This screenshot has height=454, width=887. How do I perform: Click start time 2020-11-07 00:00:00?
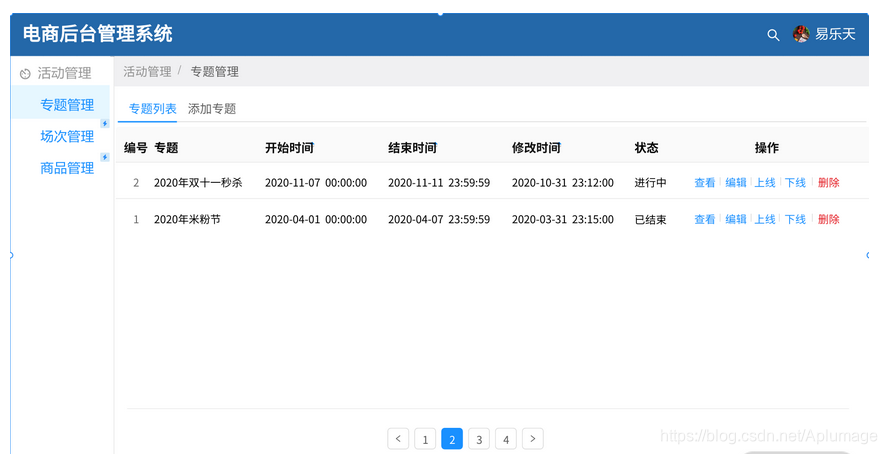click(316, 183)
